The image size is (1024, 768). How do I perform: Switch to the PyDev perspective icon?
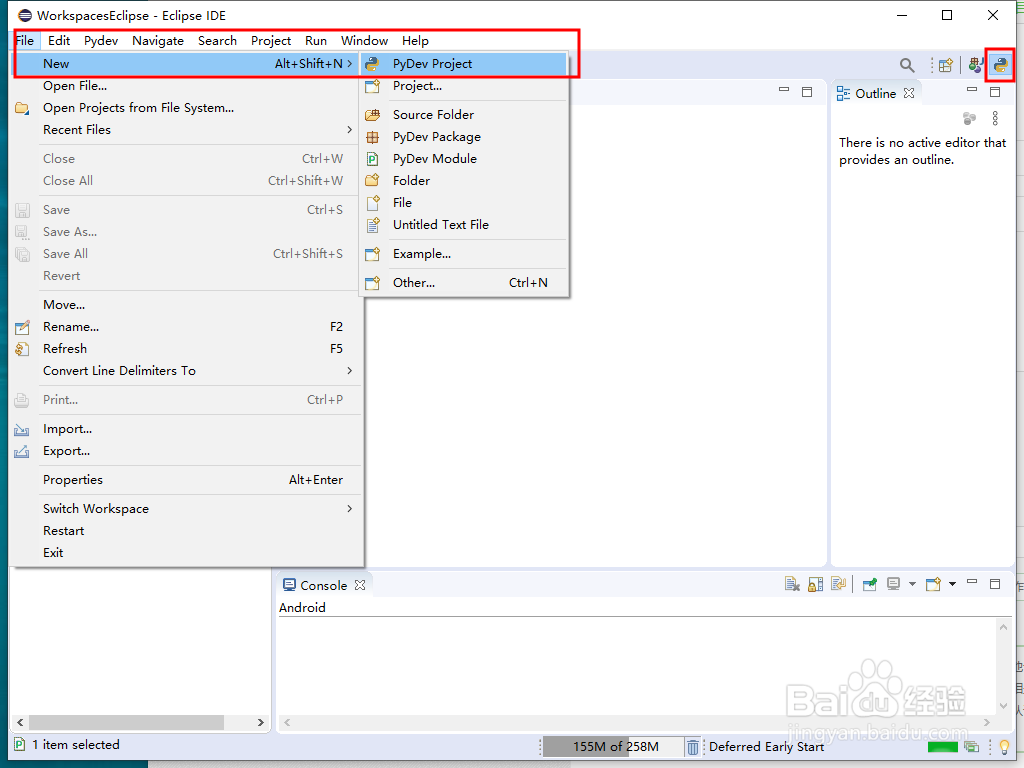[1000, 65]
